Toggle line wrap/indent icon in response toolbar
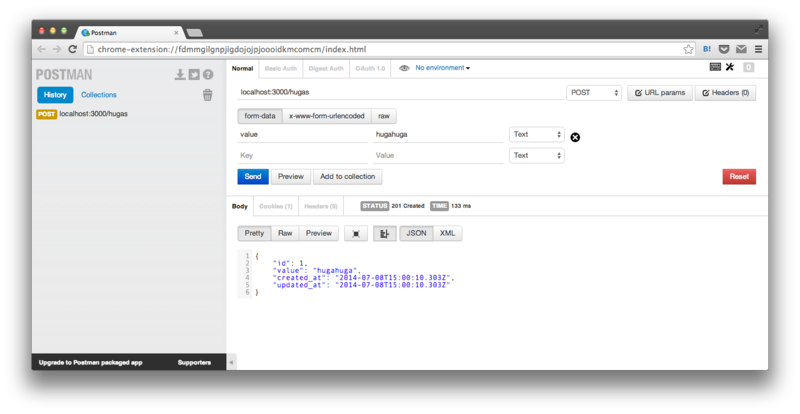 (x=385, y=234)
